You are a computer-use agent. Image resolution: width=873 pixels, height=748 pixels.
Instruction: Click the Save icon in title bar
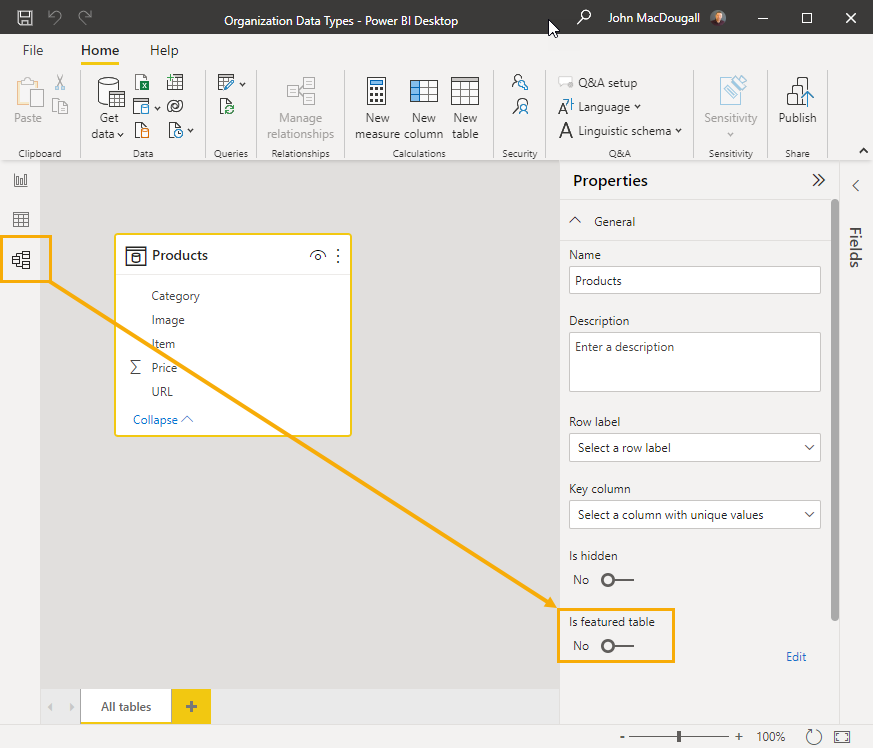(x=24, y=18)
